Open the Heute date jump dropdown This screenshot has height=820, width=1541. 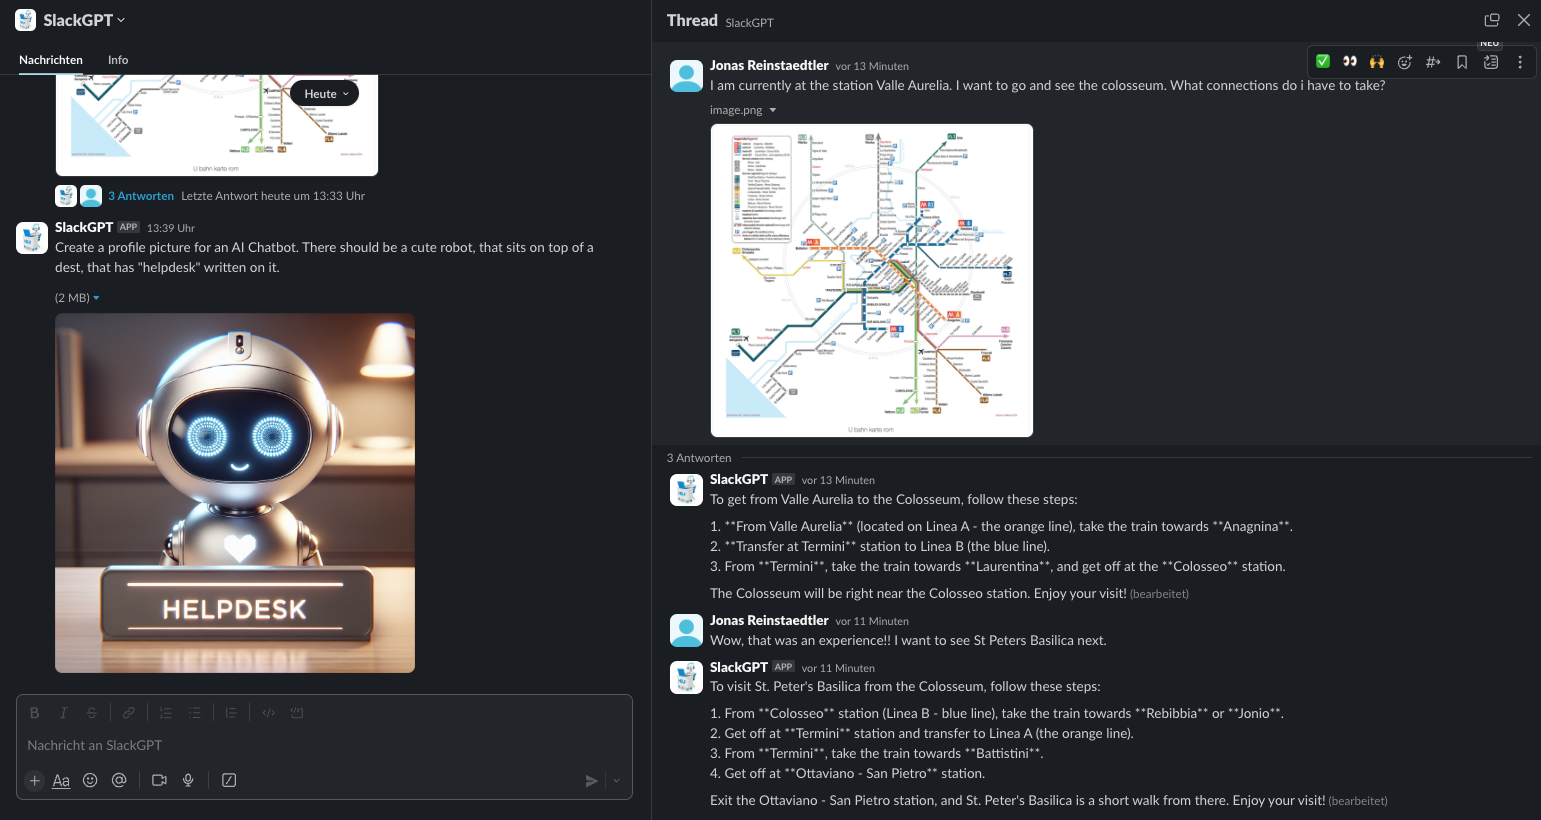324,94
